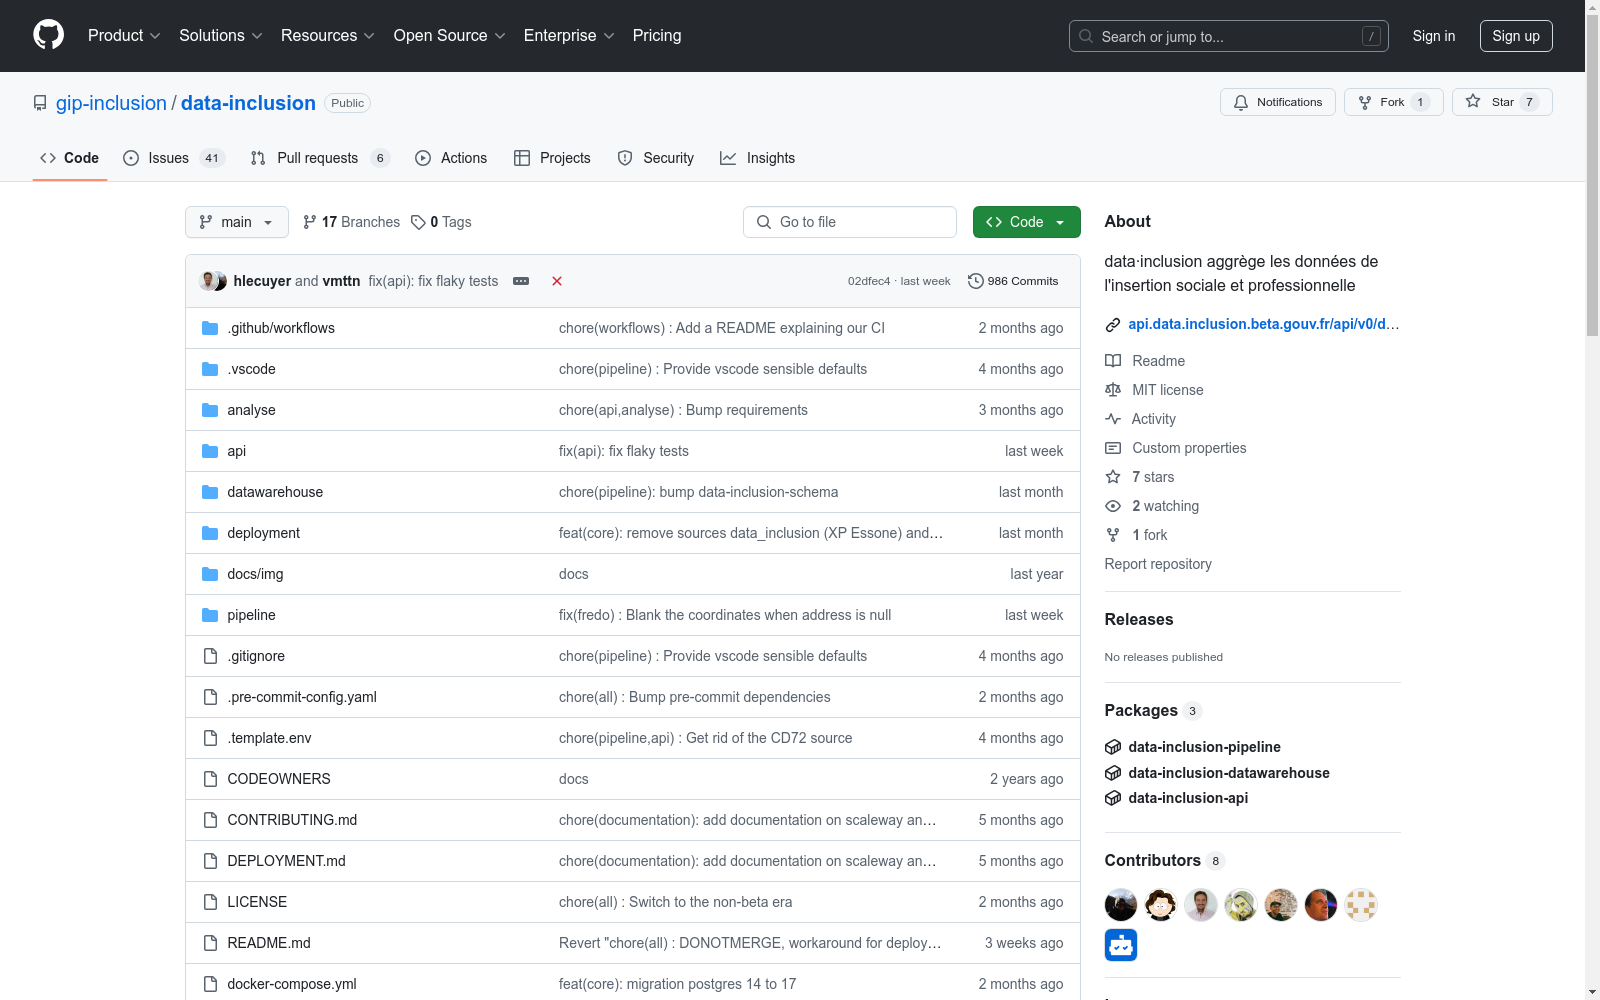1600x1000 pixels.
Task: Click the history clock icon by 986 Commits
Action: pyautogui.click(x=976, y=281)
